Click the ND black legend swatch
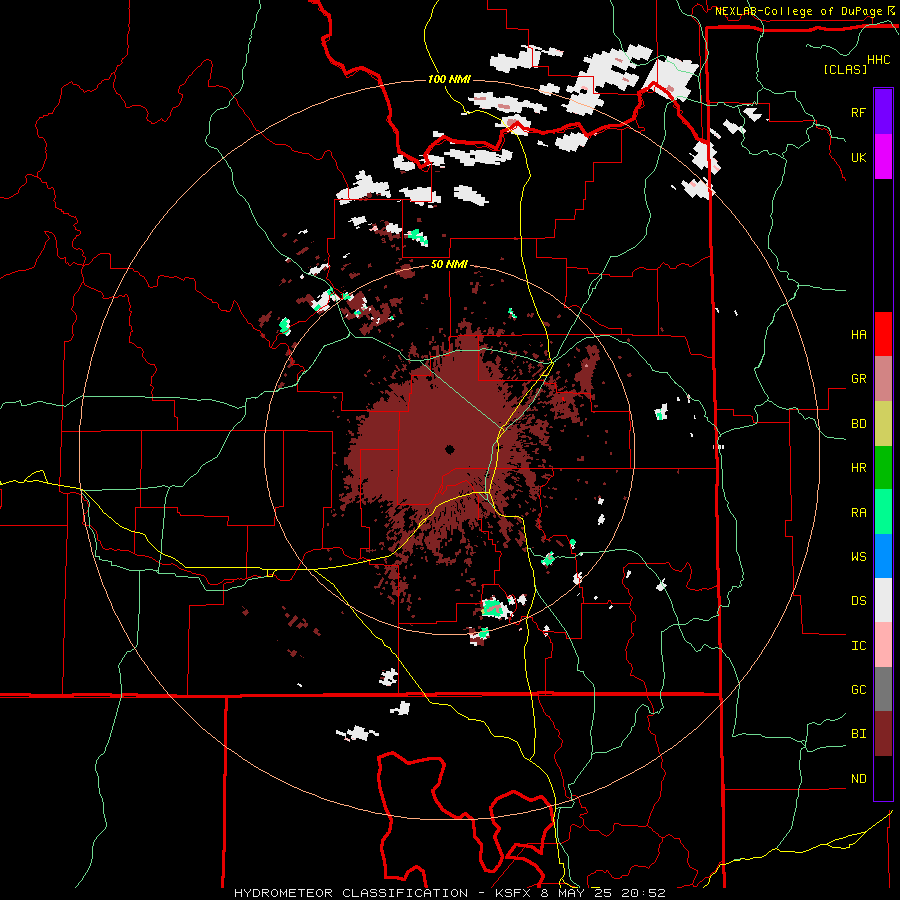Viewport: 900px width, 900px height. (x=883, y=778)
